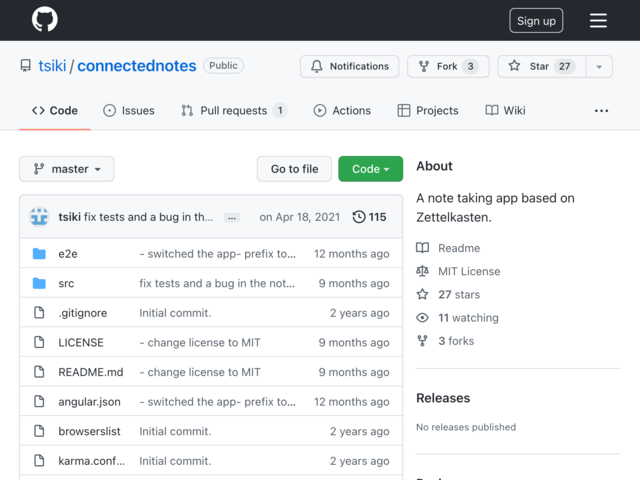The image size is (640, 480).
Task: Open the tsiki owner profile link
Action: click(x=52, y=66)
